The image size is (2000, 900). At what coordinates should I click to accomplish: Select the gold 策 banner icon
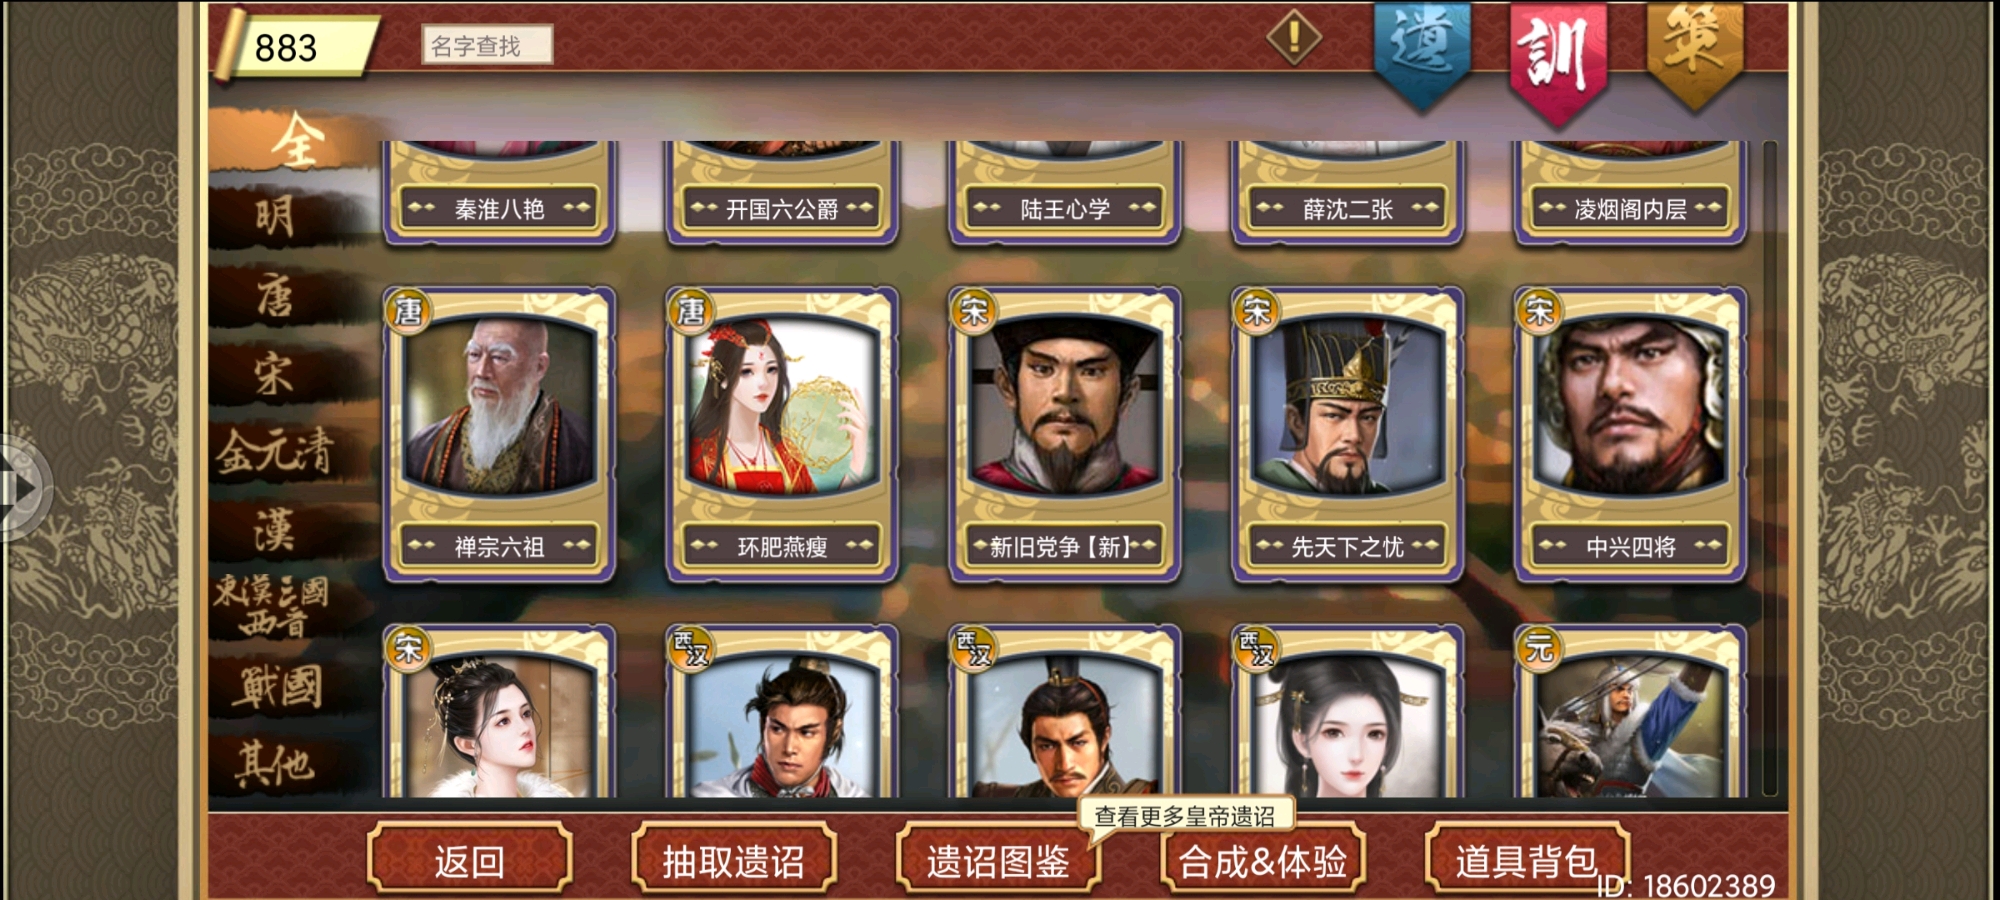click(x=1694, y=52)
